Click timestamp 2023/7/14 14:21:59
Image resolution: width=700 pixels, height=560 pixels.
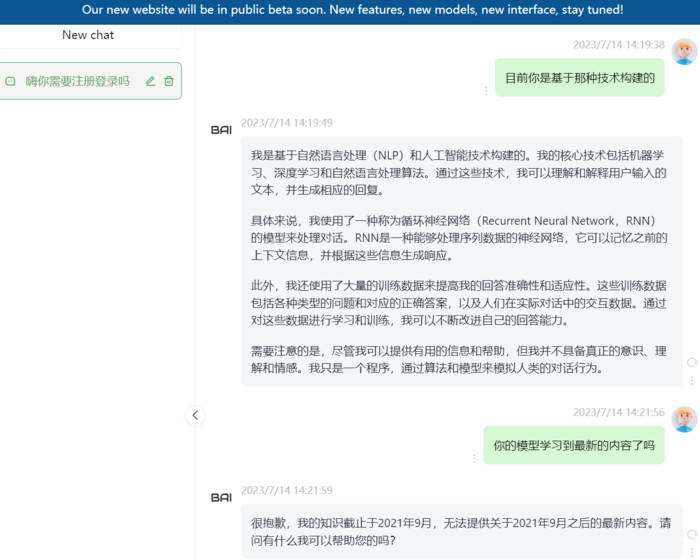tap(287, 490)
